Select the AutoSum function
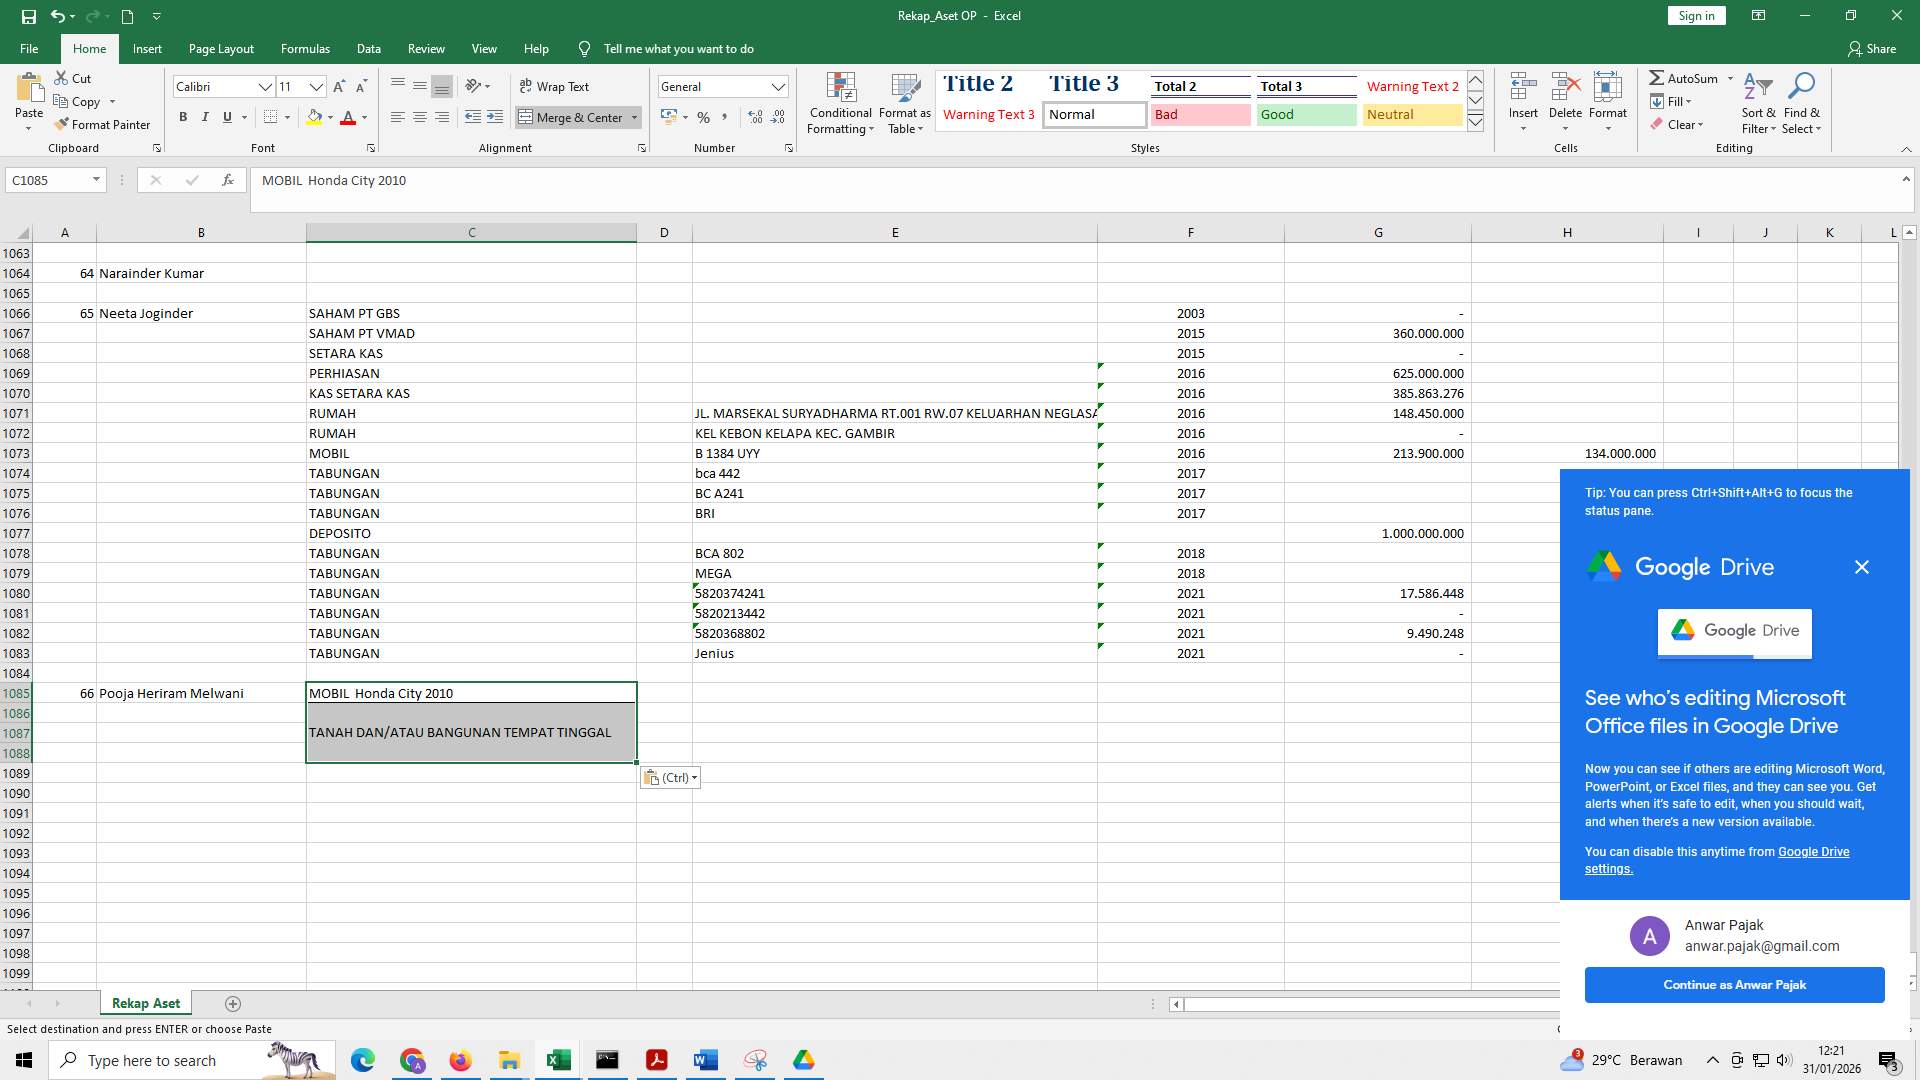1920x1080 pixels. 1686,78
